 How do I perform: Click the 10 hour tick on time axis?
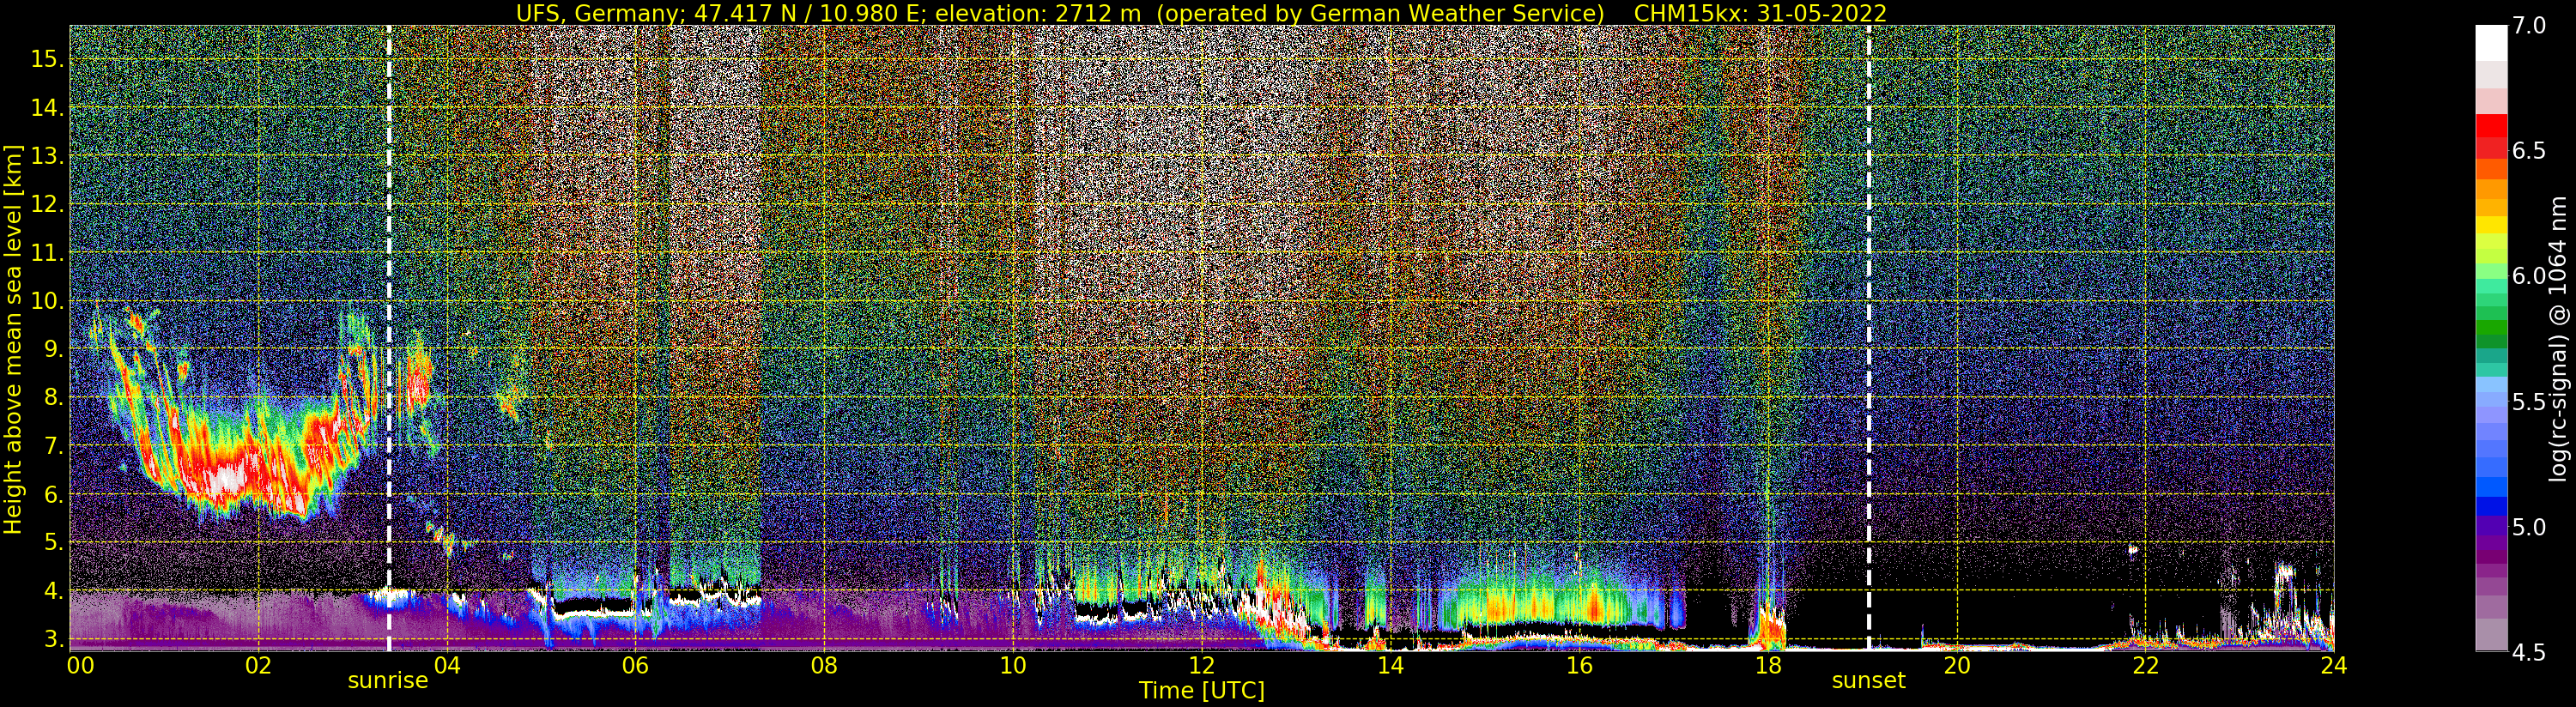tap(1013, 665)
